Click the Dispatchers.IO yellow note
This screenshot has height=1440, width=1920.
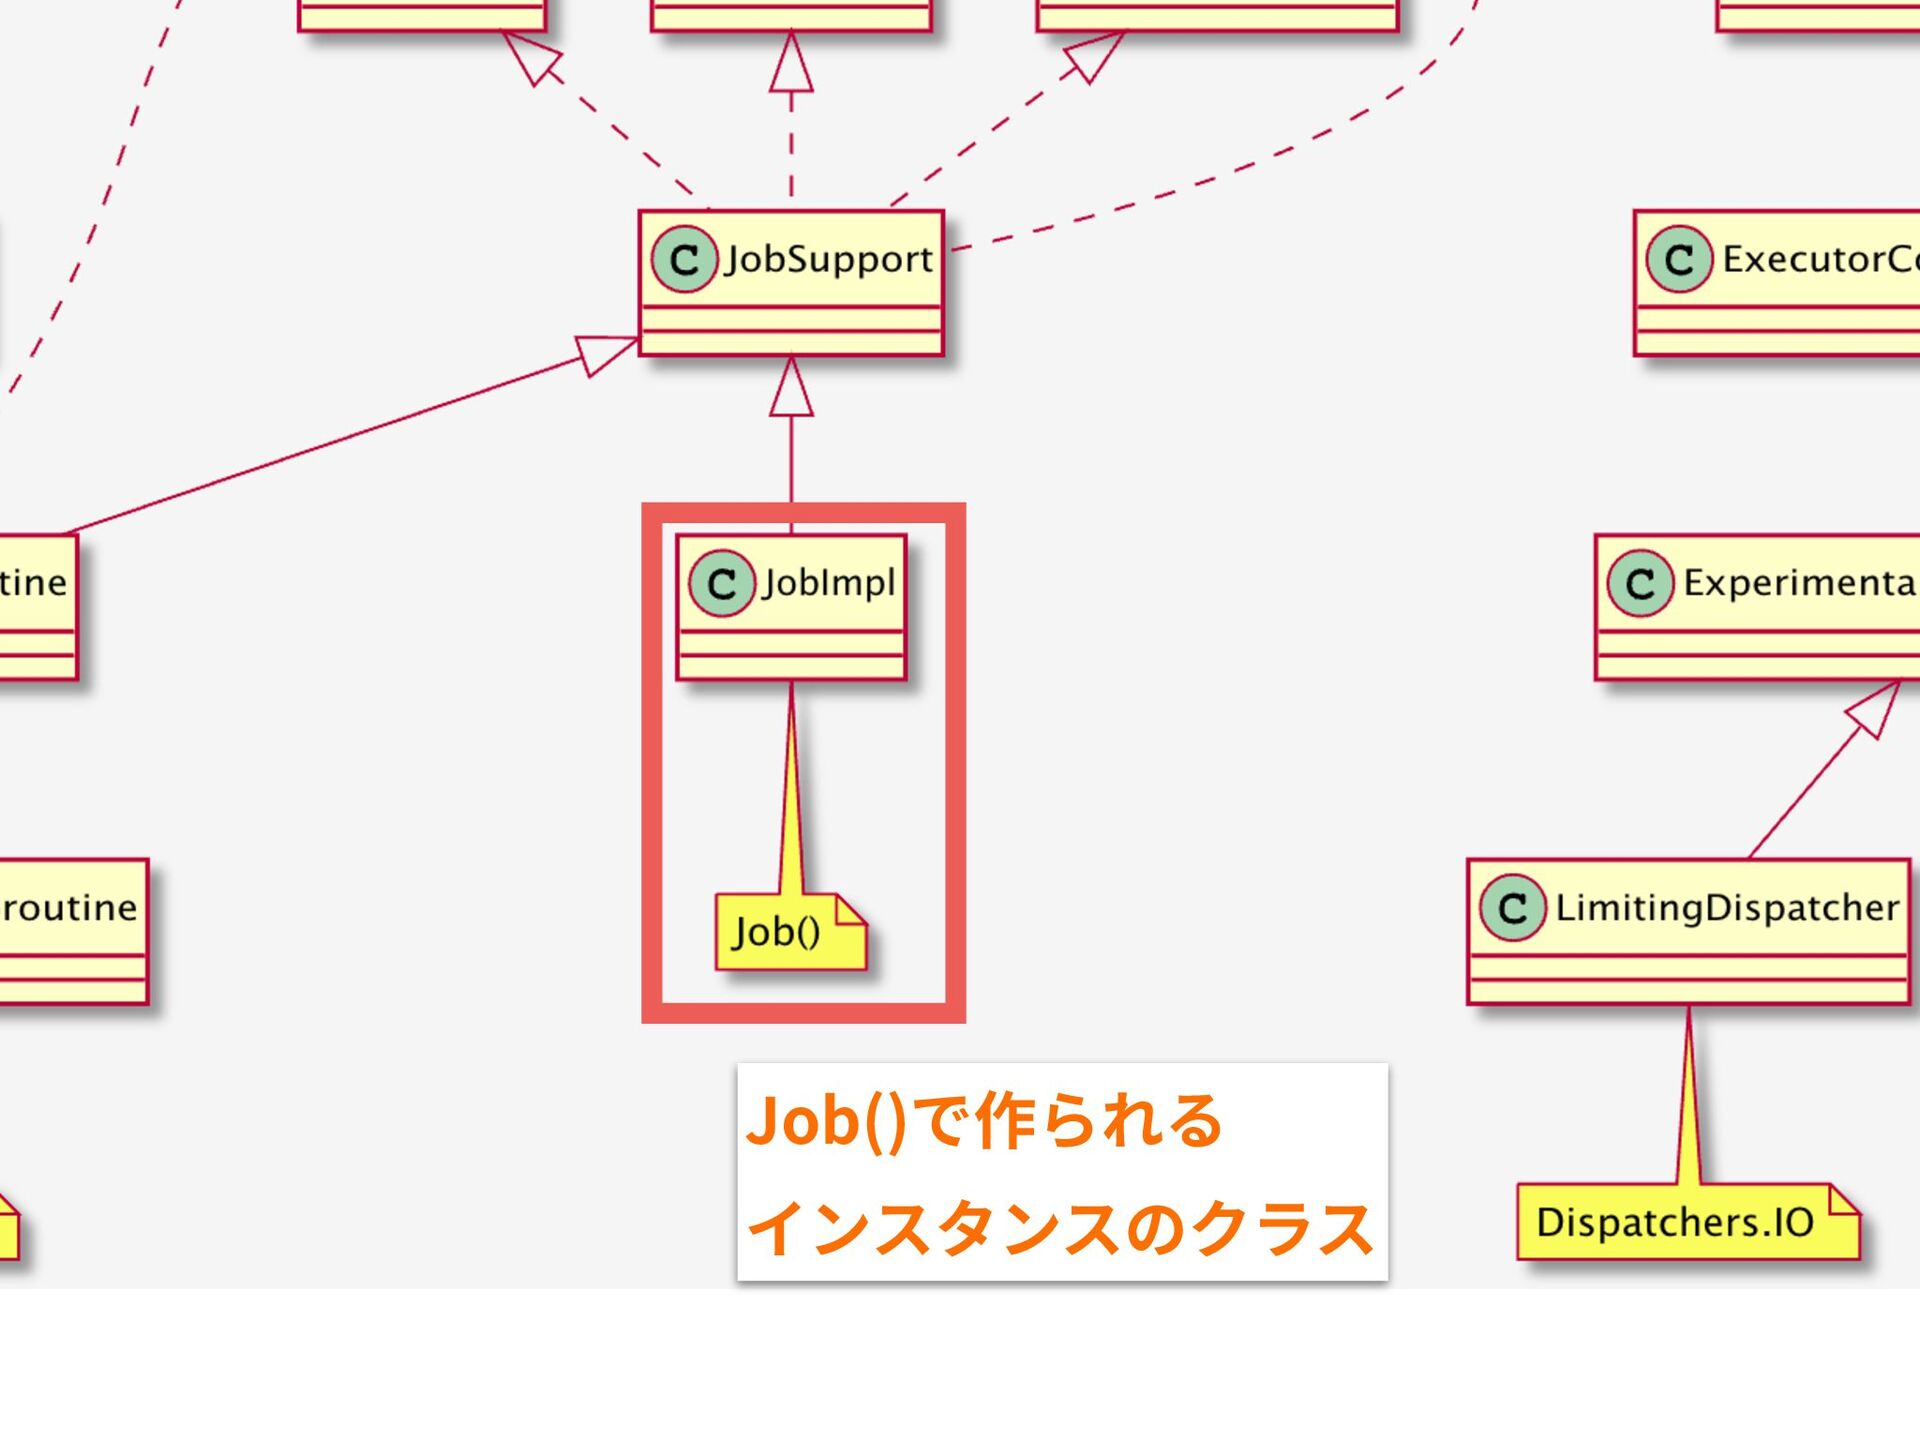pyautogui.click(x=1675, y=1223)
